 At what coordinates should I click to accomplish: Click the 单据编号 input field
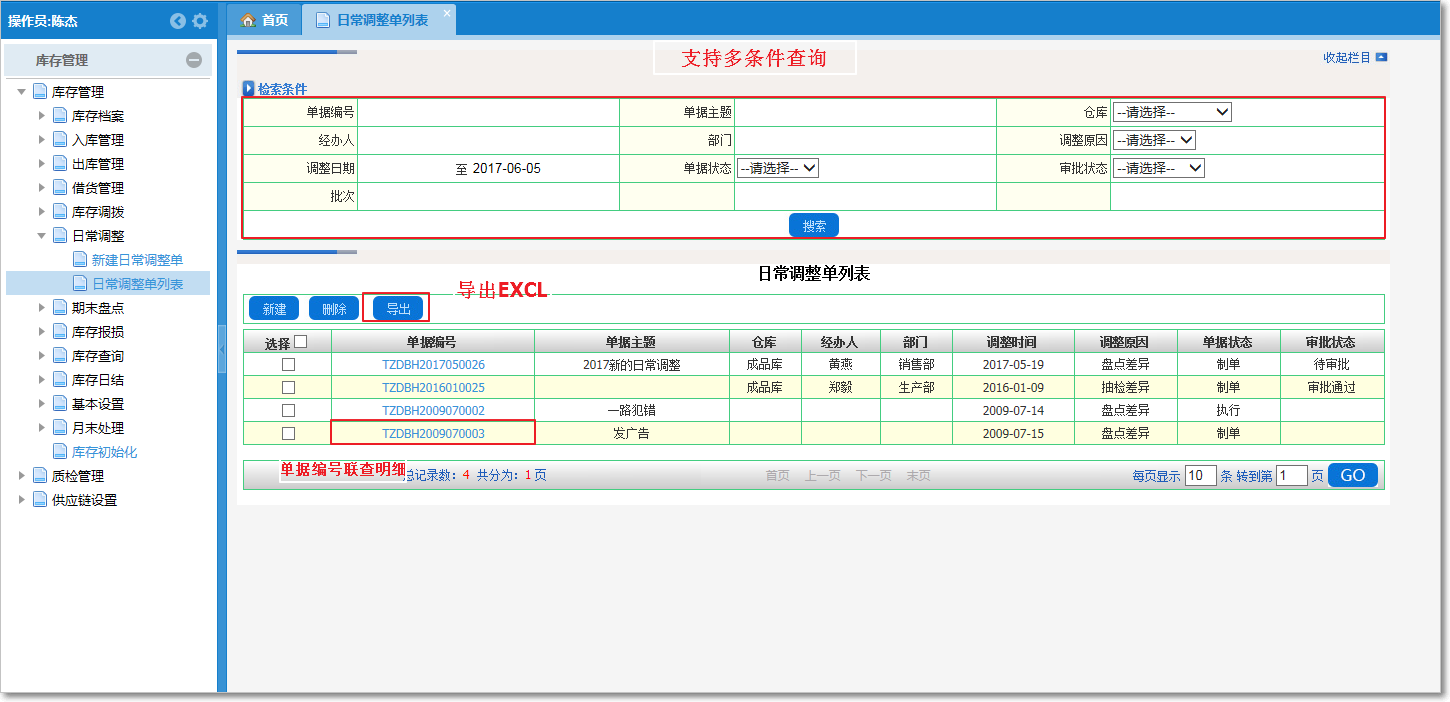(488, 112)
